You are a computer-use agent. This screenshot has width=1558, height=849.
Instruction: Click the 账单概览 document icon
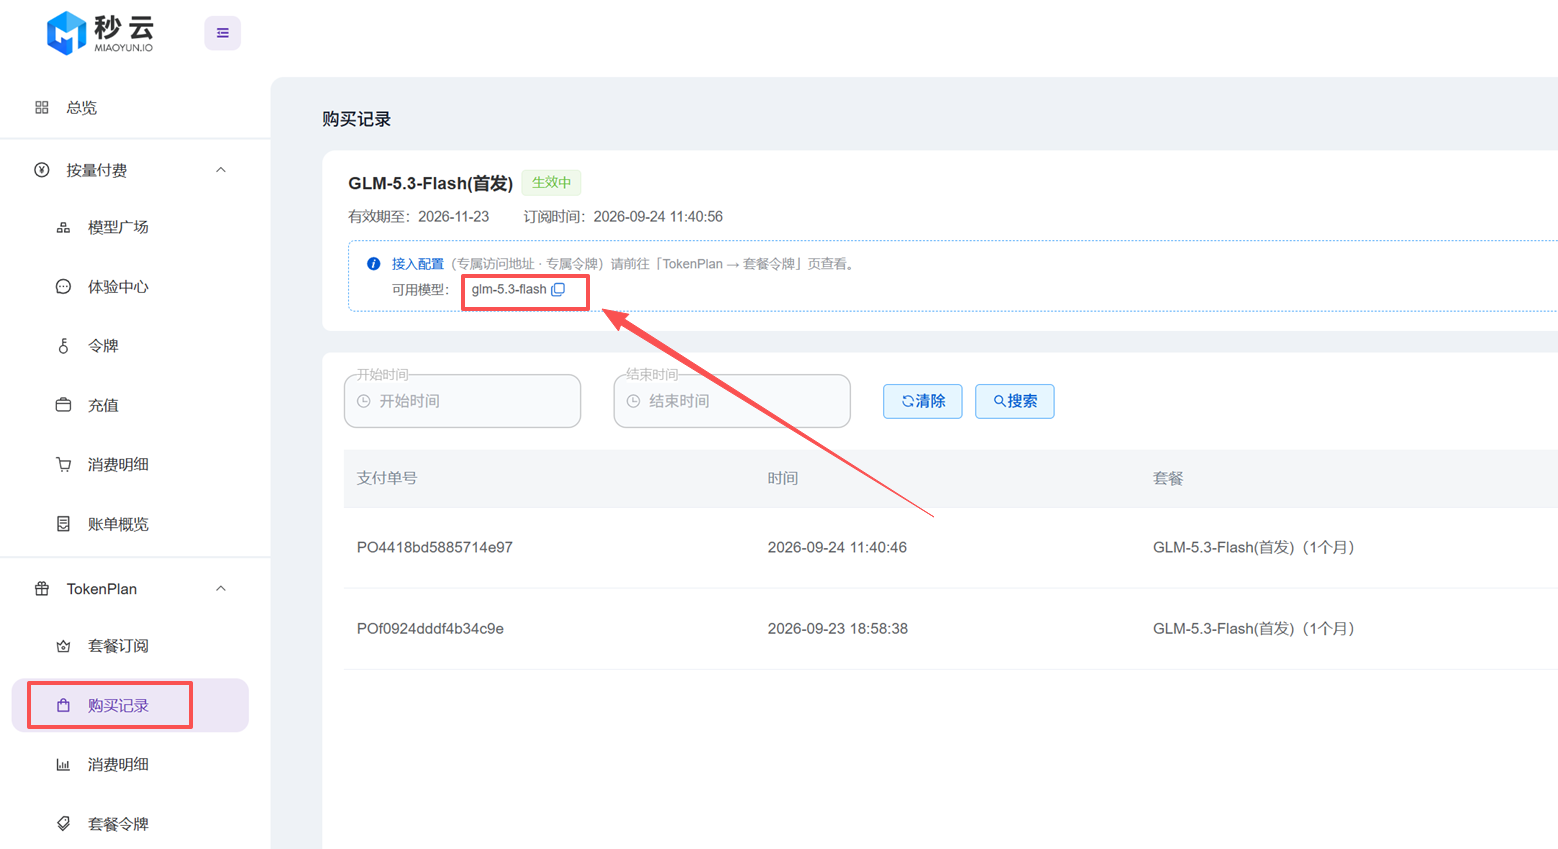[63, 524]
